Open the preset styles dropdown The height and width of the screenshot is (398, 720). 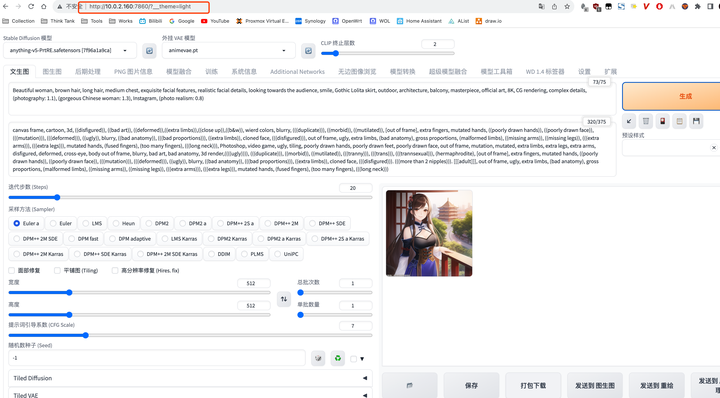(x=671, y=148)
